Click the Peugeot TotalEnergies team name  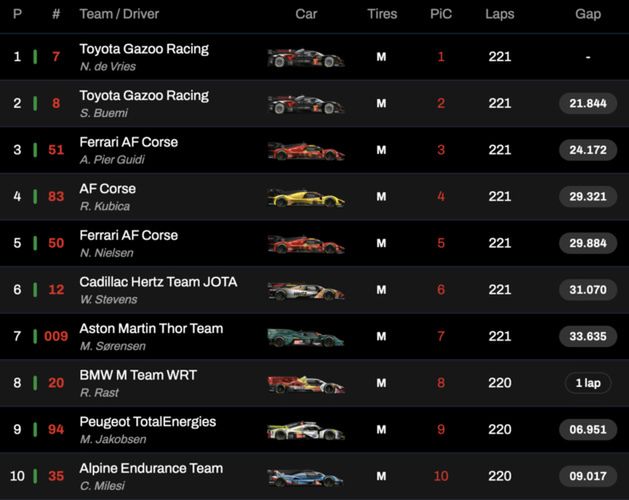click(x=147, y=422)
